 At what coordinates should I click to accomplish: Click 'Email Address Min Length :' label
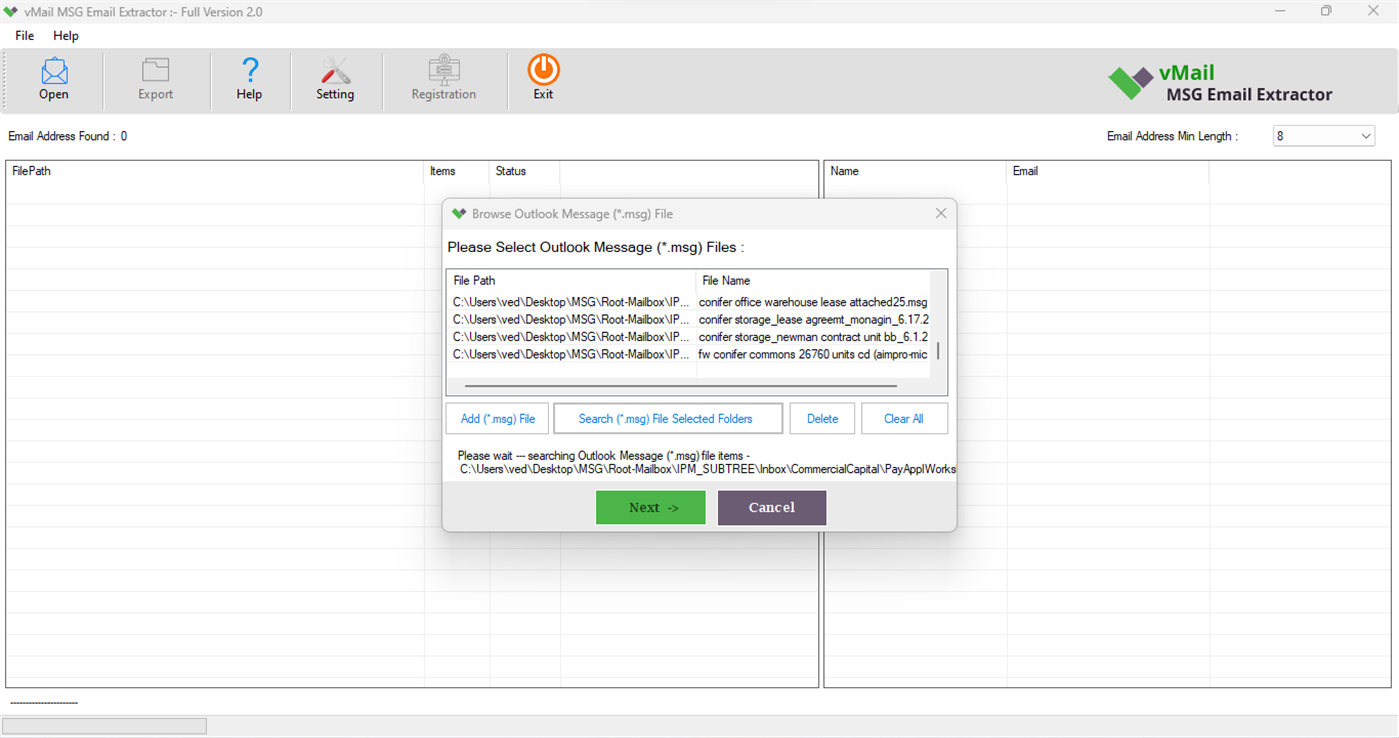(x=1172, y=136)
